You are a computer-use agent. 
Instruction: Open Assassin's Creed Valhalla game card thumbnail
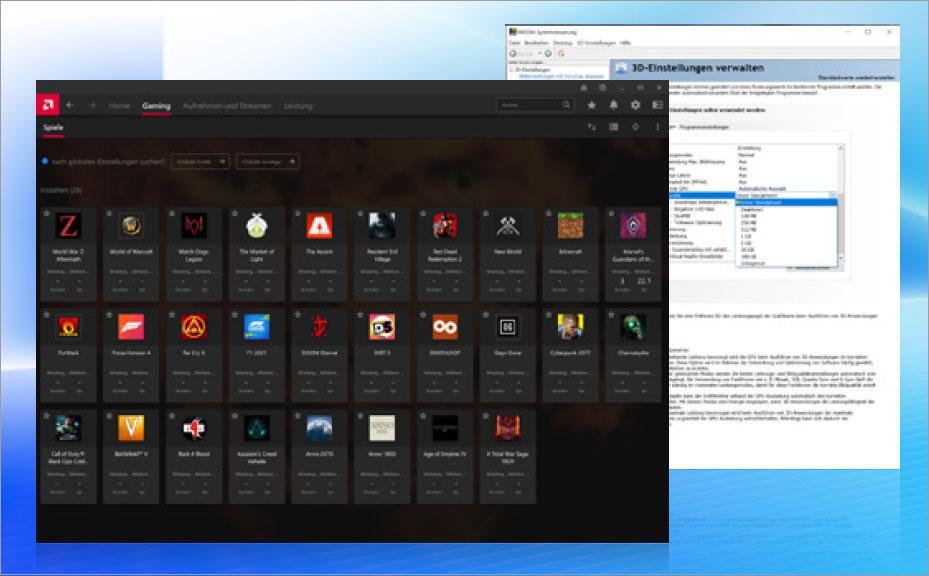tap(257, 428)
